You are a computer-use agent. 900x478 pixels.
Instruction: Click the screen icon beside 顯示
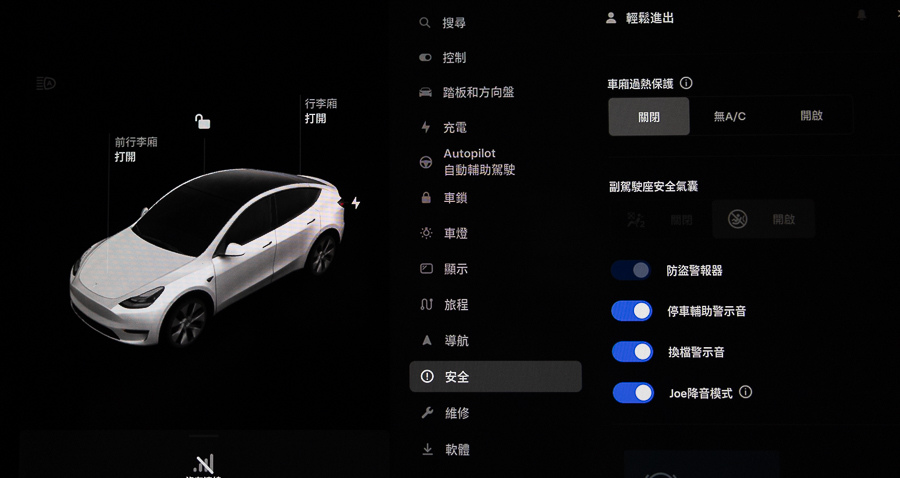coord(426,269)
